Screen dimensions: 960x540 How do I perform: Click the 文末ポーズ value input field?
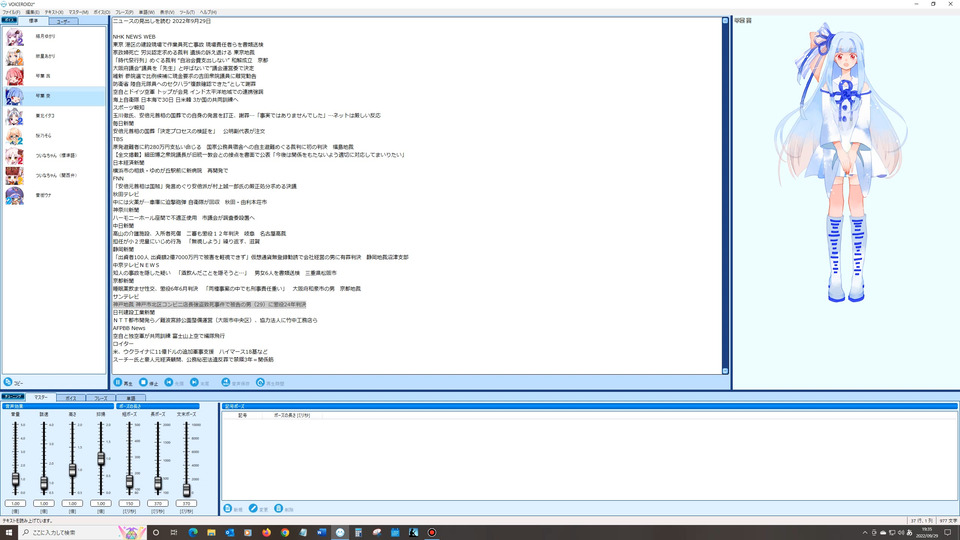(x=186, y=503)
